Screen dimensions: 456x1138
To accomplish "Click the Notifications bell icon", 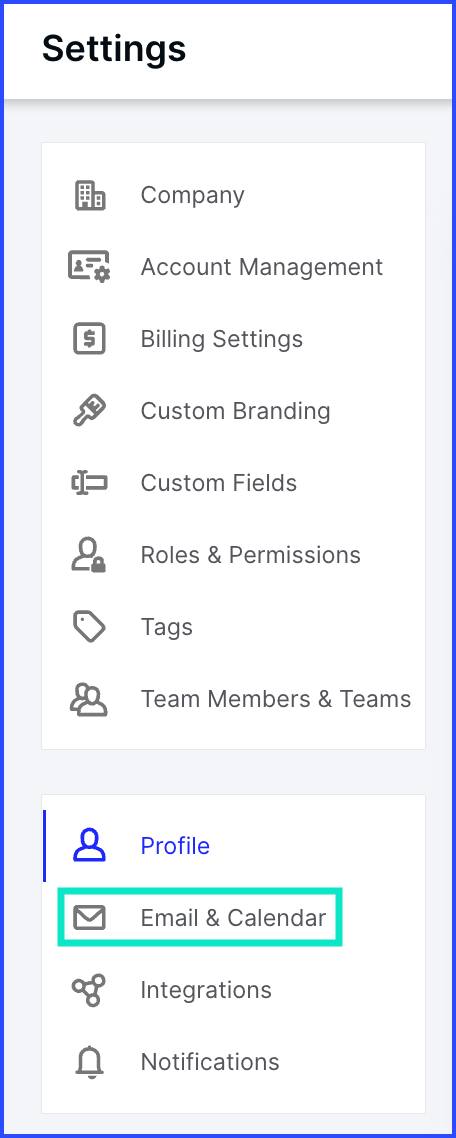I will (89, 1062).
